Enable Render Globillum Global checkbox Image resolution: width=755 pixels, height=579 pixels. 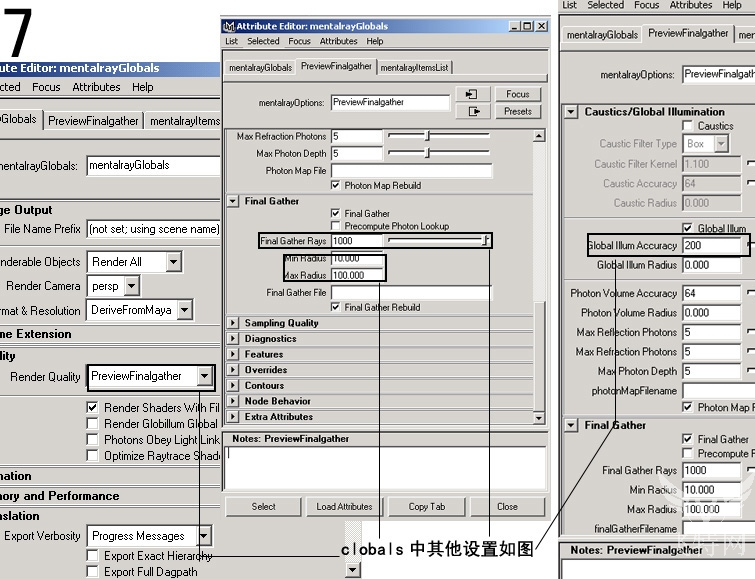[x=92, y=423]
